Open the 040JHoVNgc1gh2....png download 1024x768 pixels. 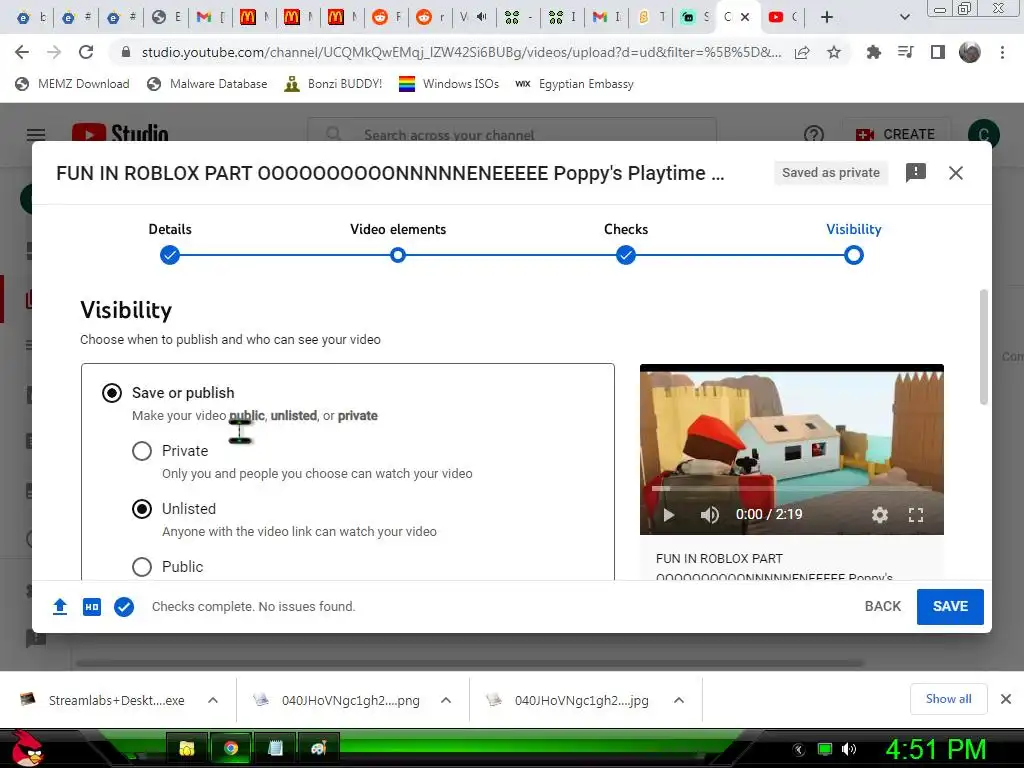pyautogui.click(x=336, y=700)
